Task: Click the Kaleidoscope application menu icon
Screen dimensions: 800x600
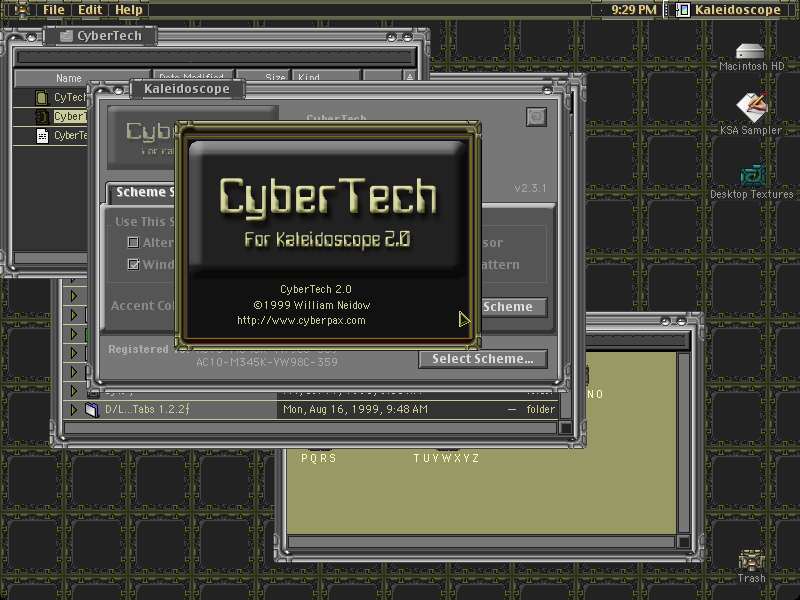Action: 683,10
